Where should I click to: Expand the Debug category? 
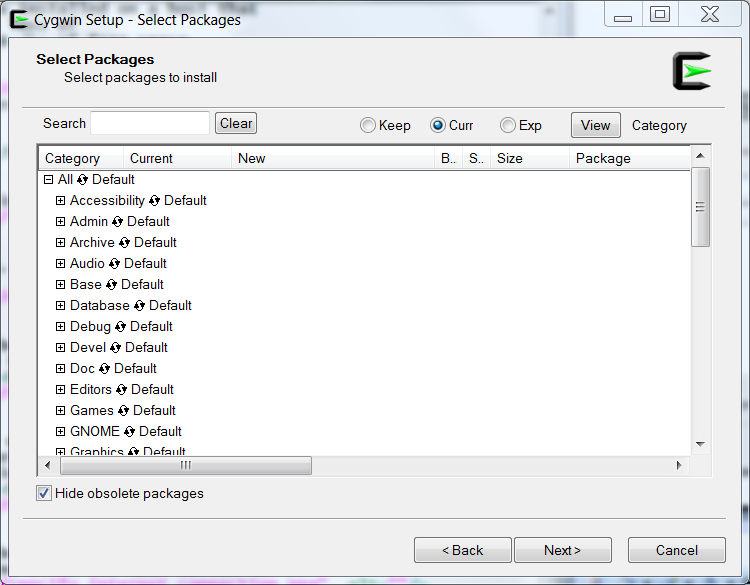pyautogui.click(x=60, y=327)
